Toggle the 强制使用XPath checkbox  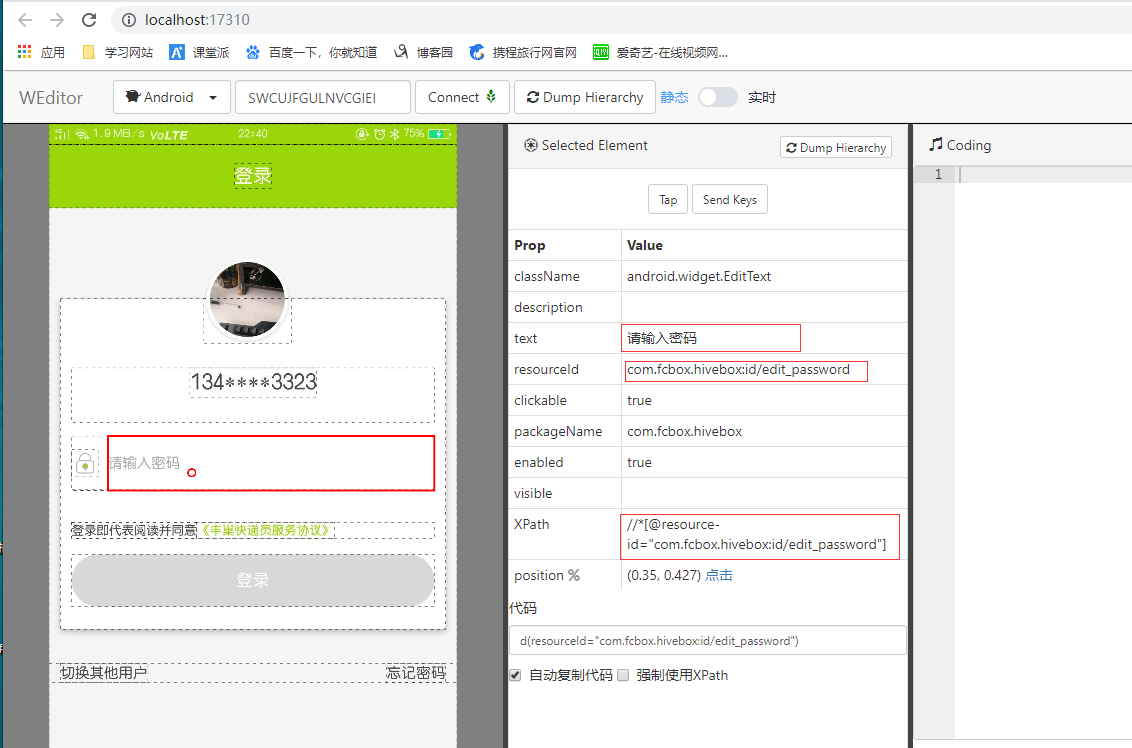623,675
